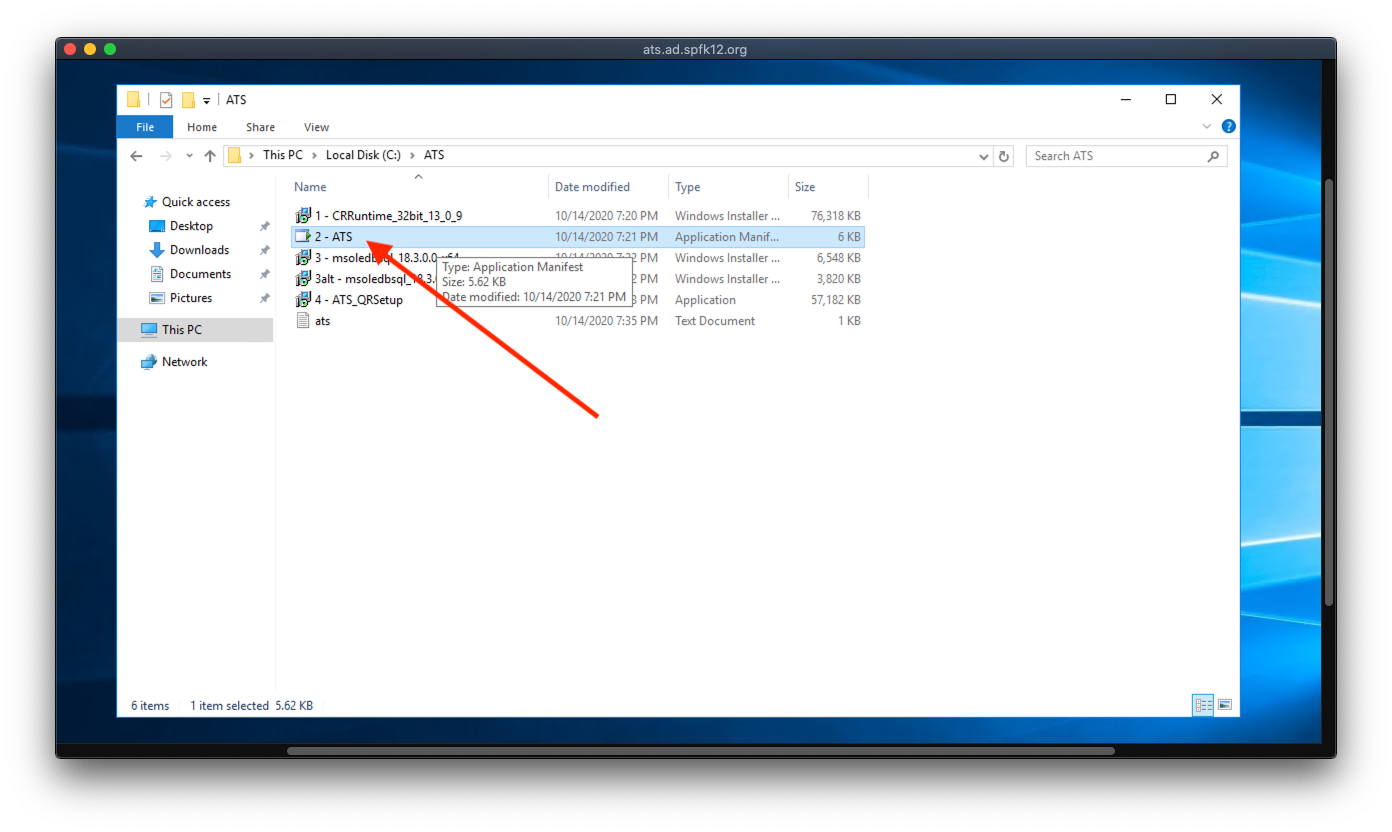Open the File menu tab
The width and height of the screenshot is (1392, 832).
click(x=145, y=127)
